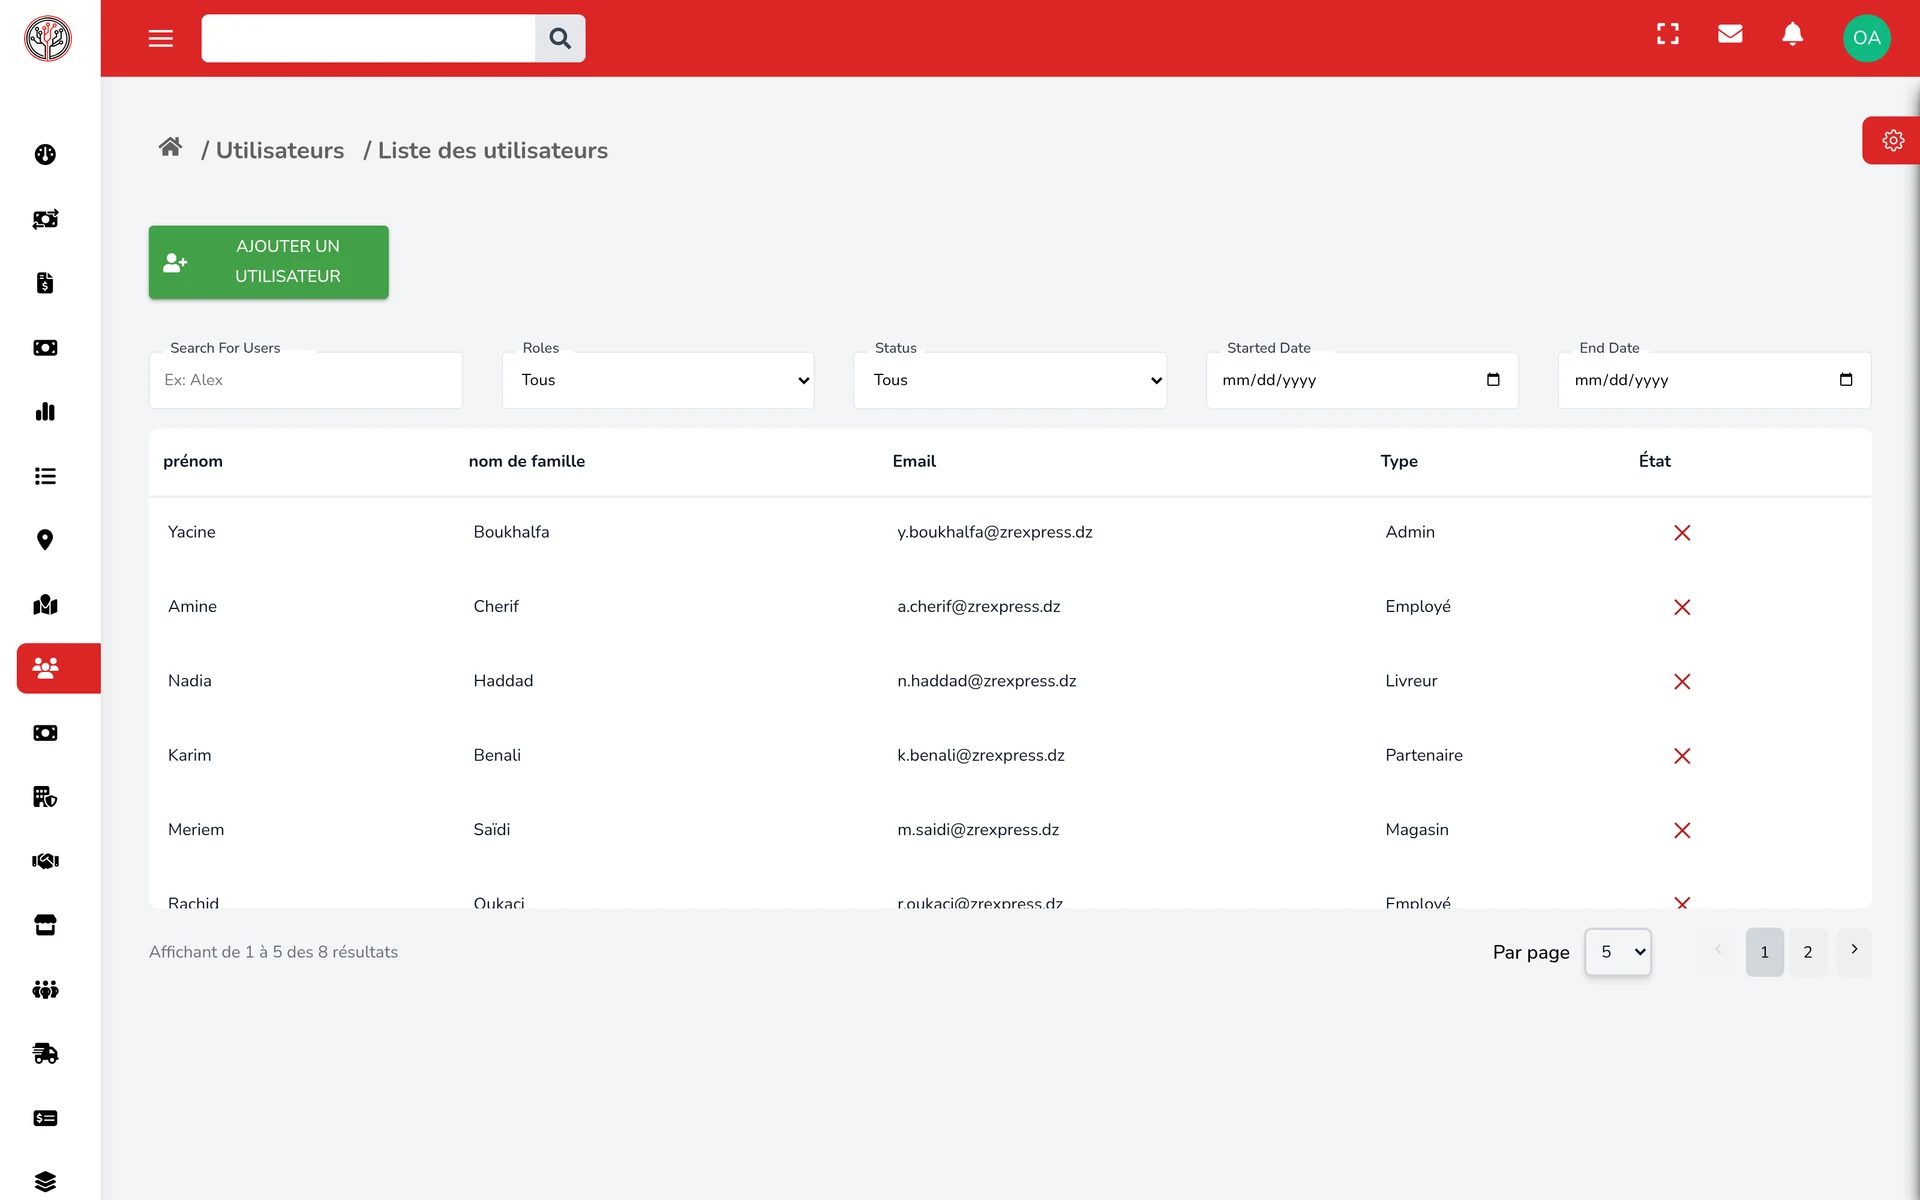Toggle state X for Yacine Boukhalfa

point(1682,533)
